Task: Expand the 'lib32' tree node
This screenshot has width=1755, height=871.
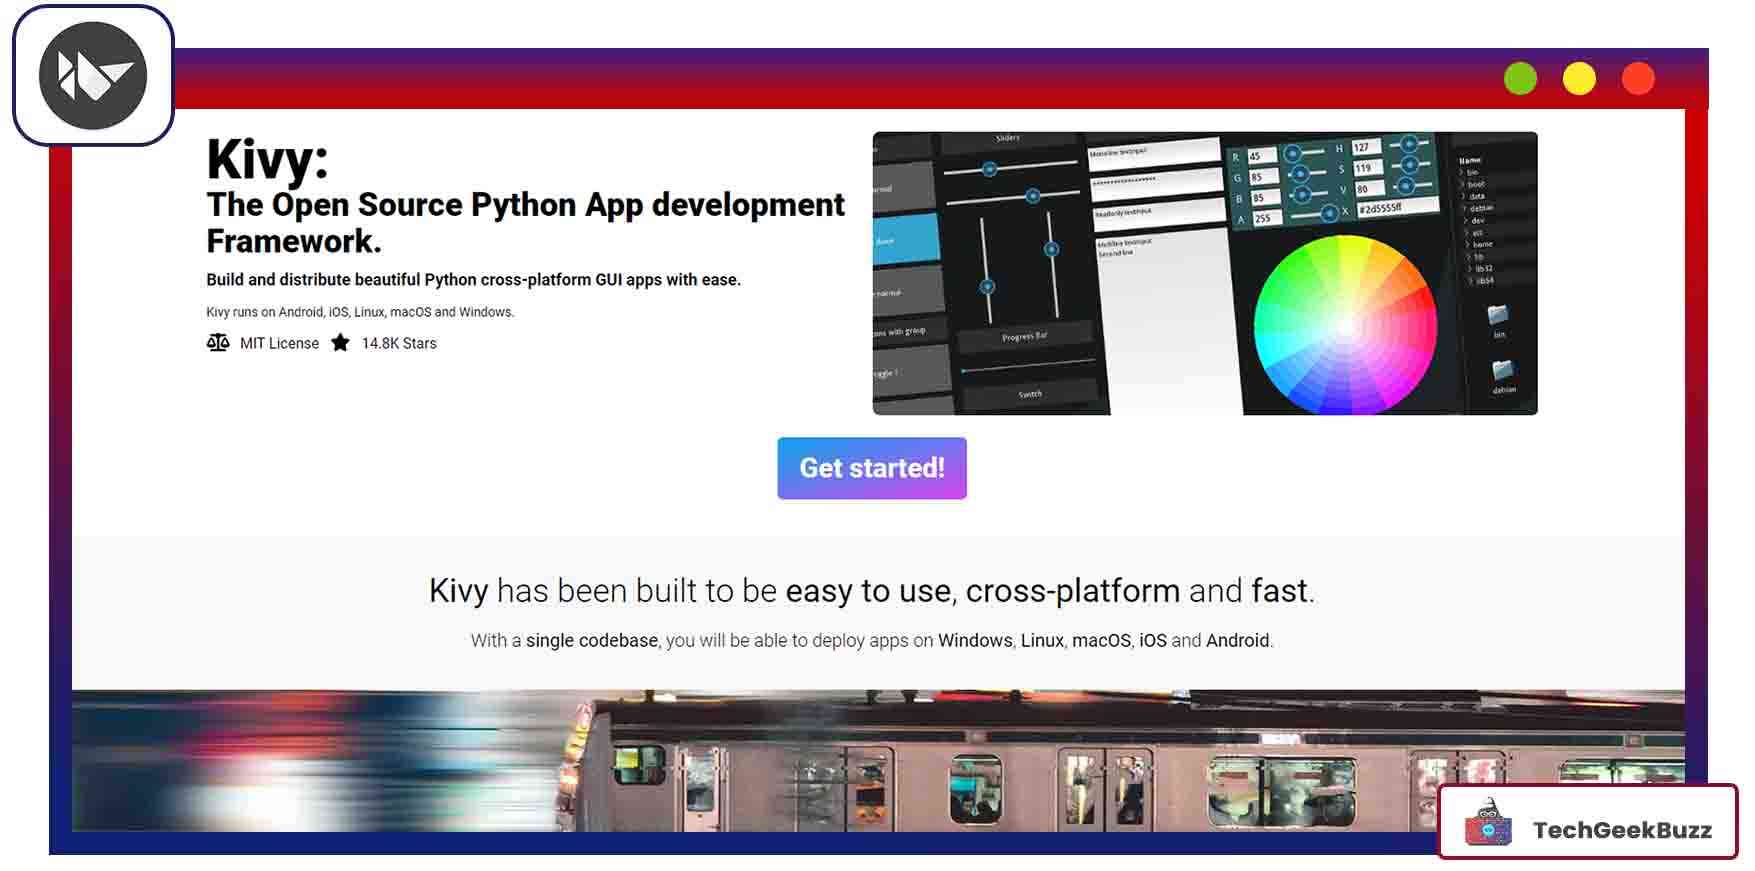Action: coord(1482,268)
